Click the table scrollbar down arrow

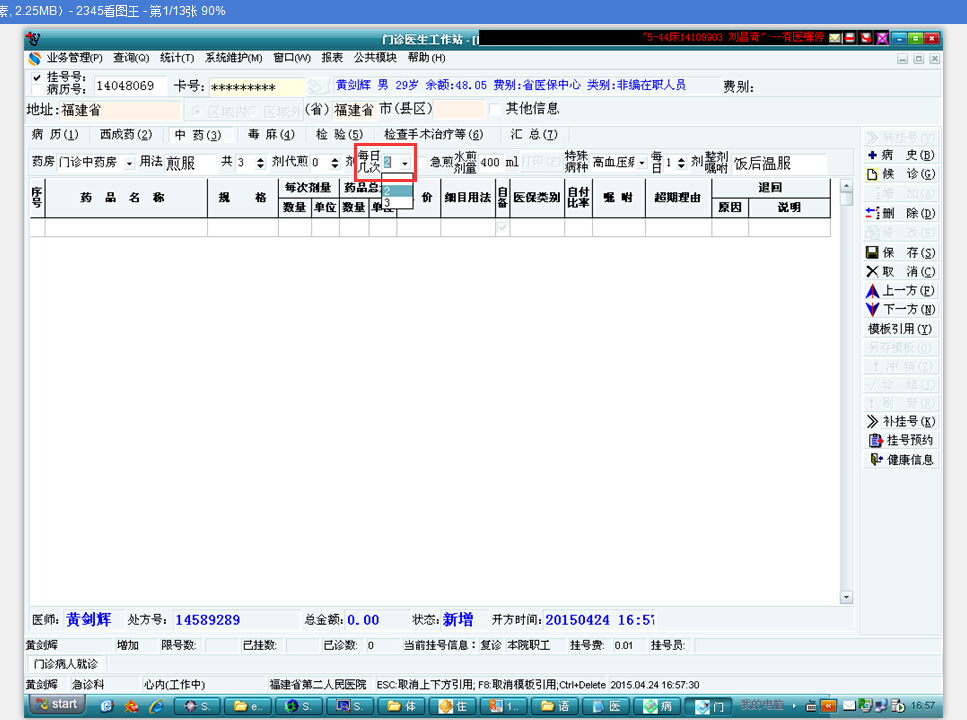click(846, 597)
